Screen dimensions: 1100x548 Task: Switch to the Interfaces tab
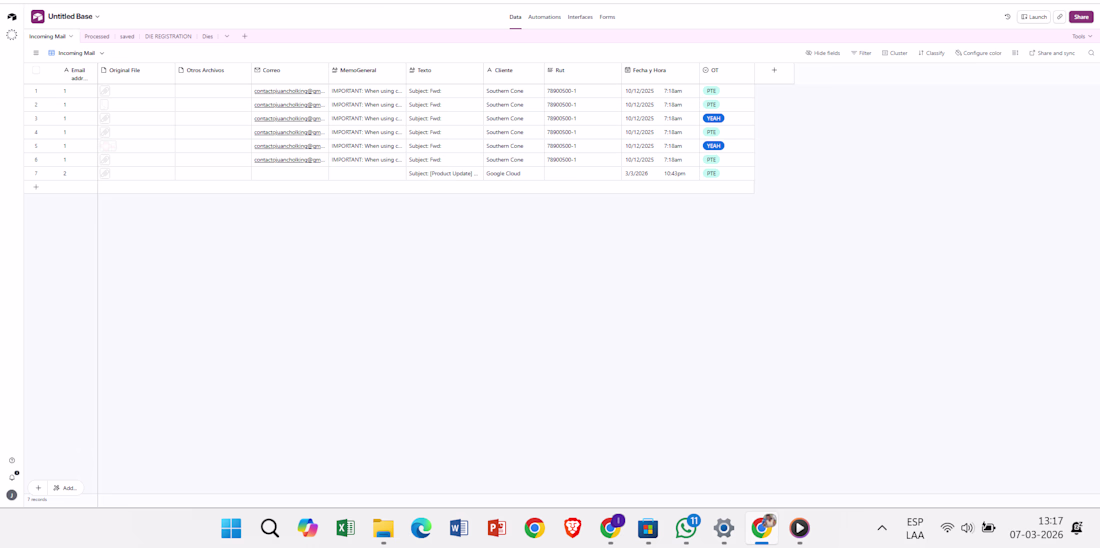point(580,17)
